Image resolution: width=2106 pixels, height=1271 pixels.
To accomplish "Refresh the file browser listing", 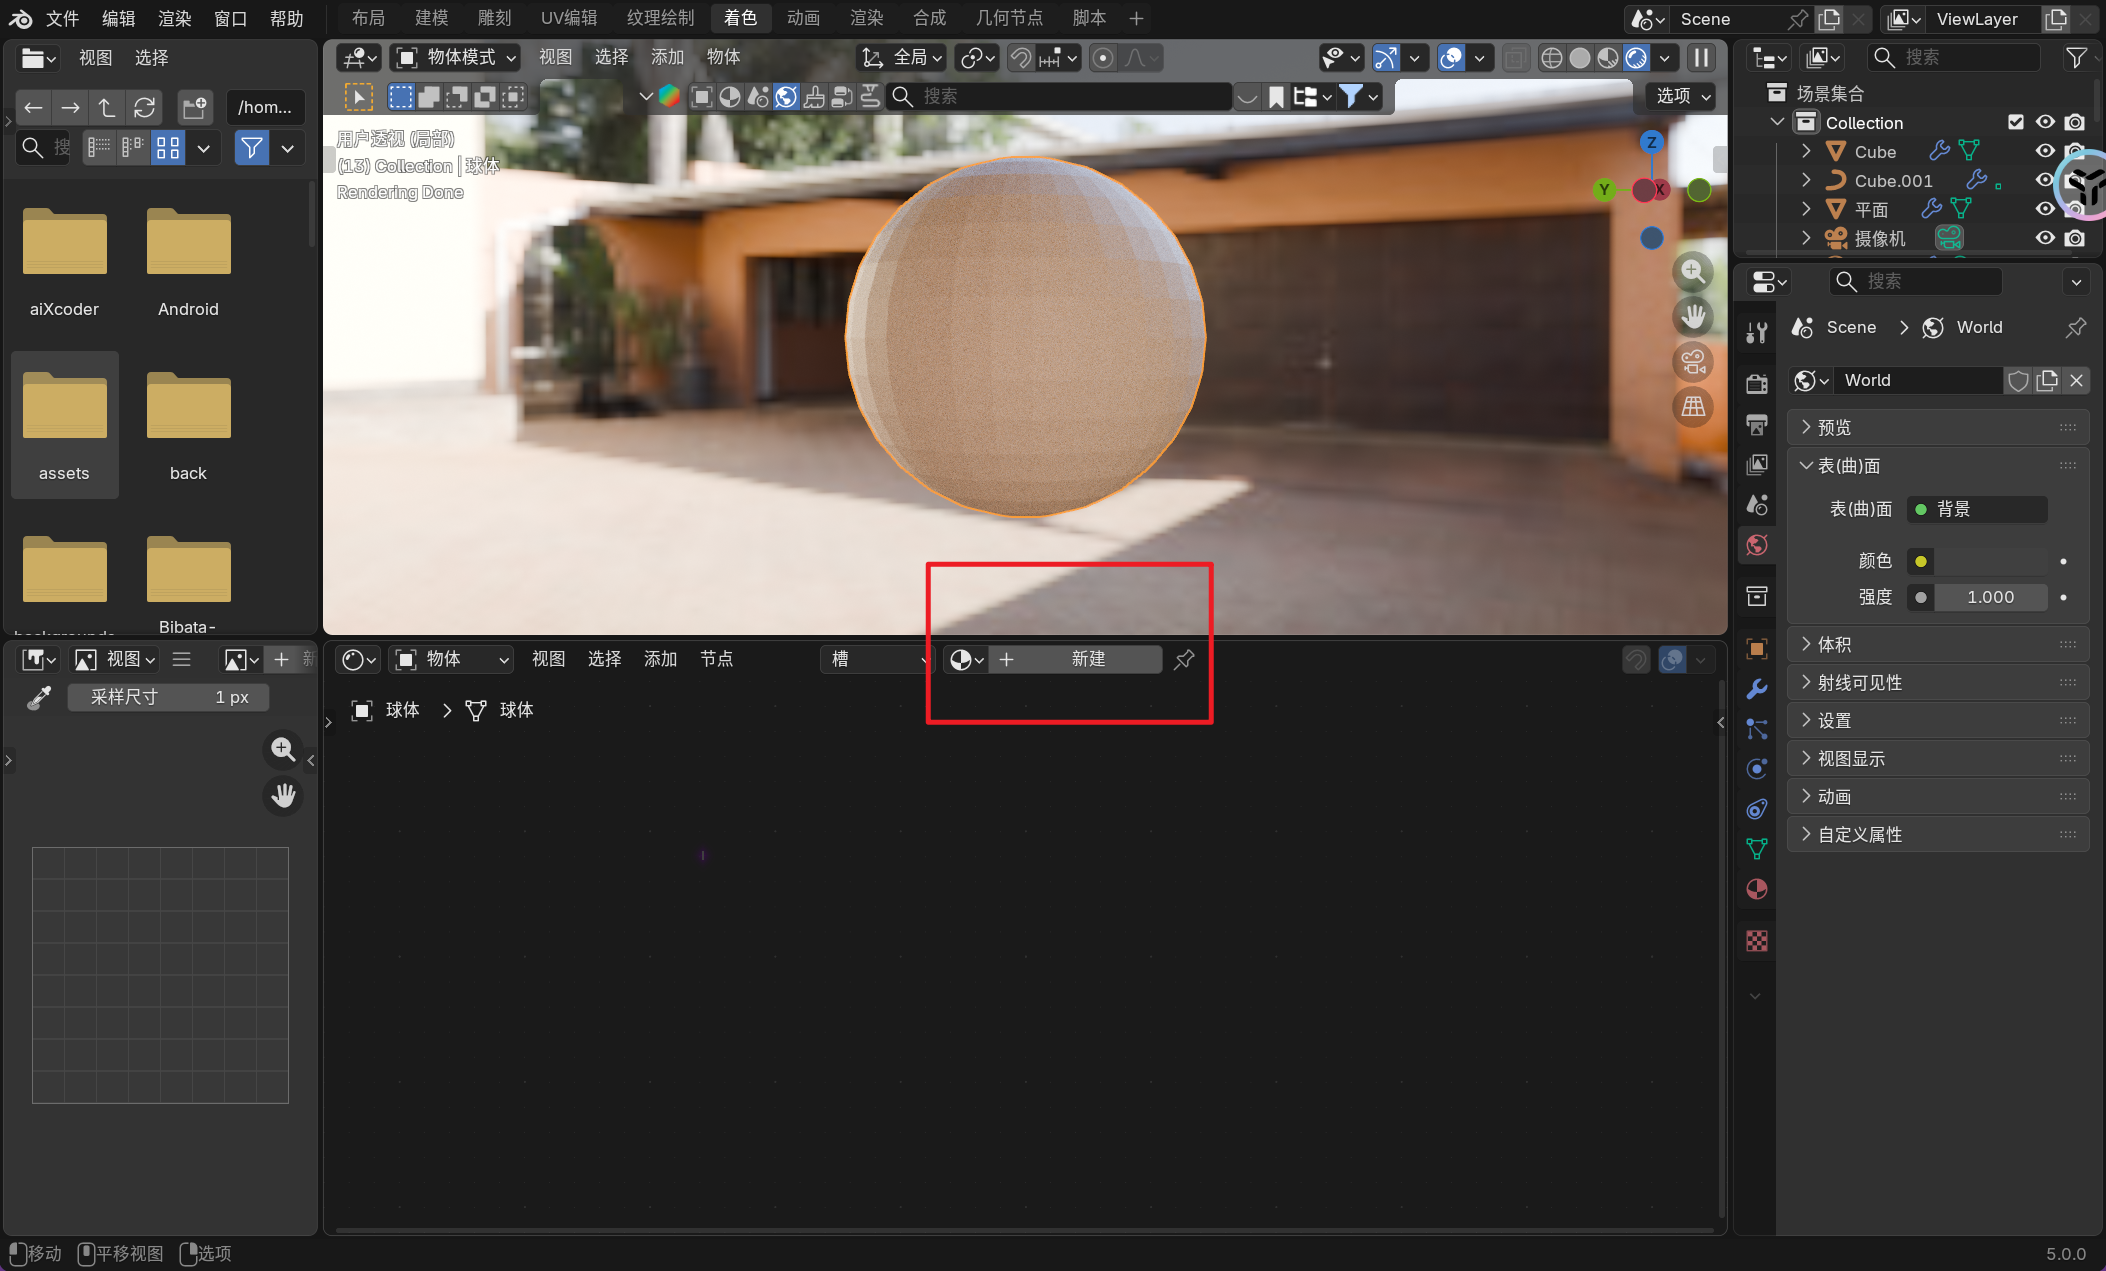I will pos(144,107).
